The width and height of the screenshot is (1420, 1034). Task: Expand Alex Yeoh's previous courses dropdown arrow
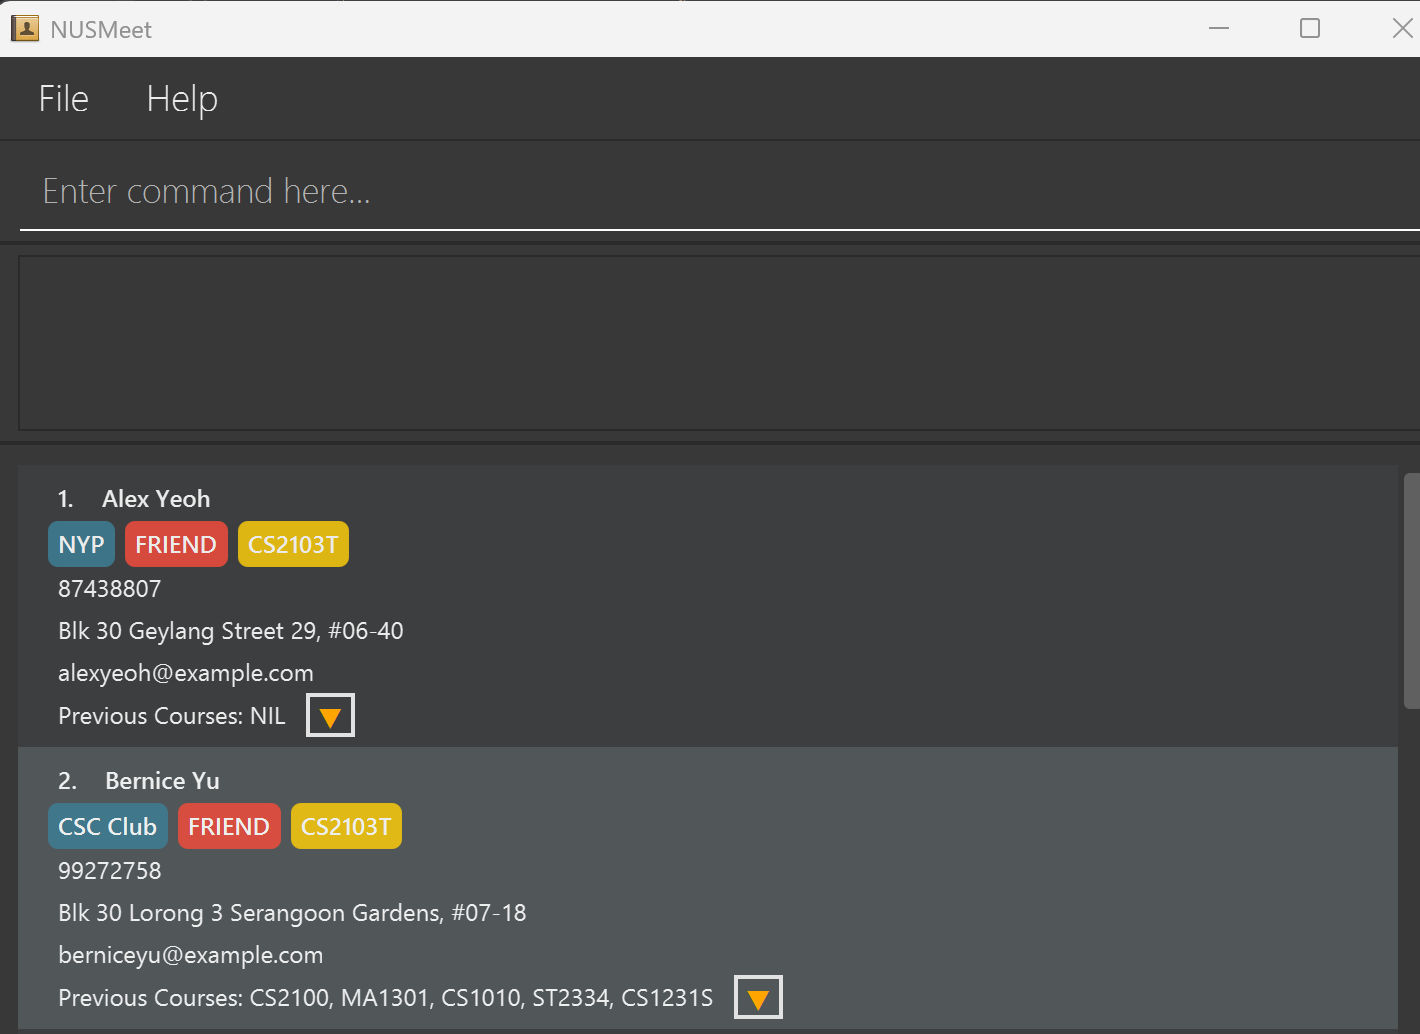click(x=330, y=716)
